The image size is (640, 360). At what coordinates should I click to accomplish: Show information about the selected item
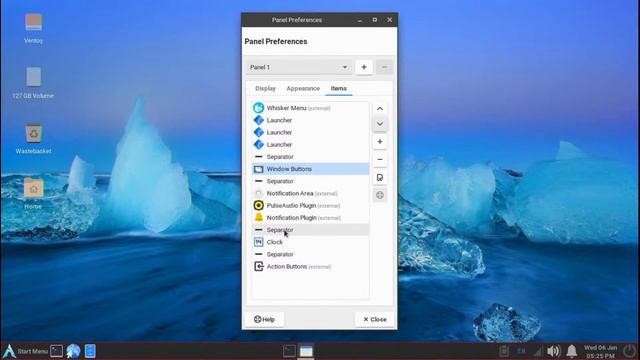point(380,195)
